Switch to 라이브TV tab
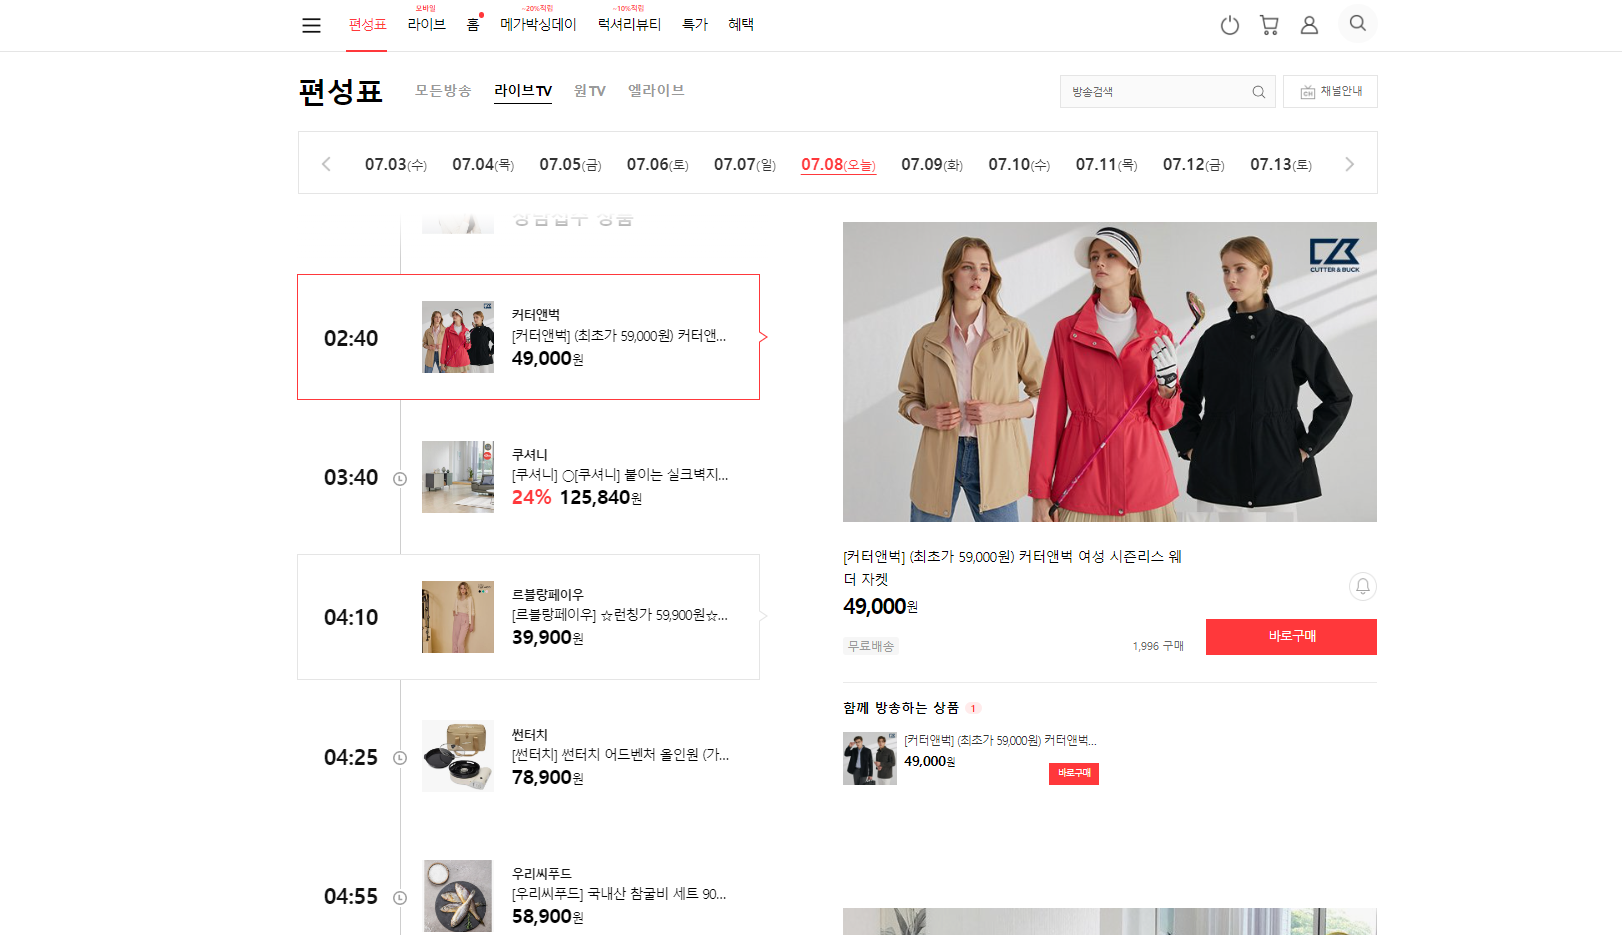 pos(523,91)
